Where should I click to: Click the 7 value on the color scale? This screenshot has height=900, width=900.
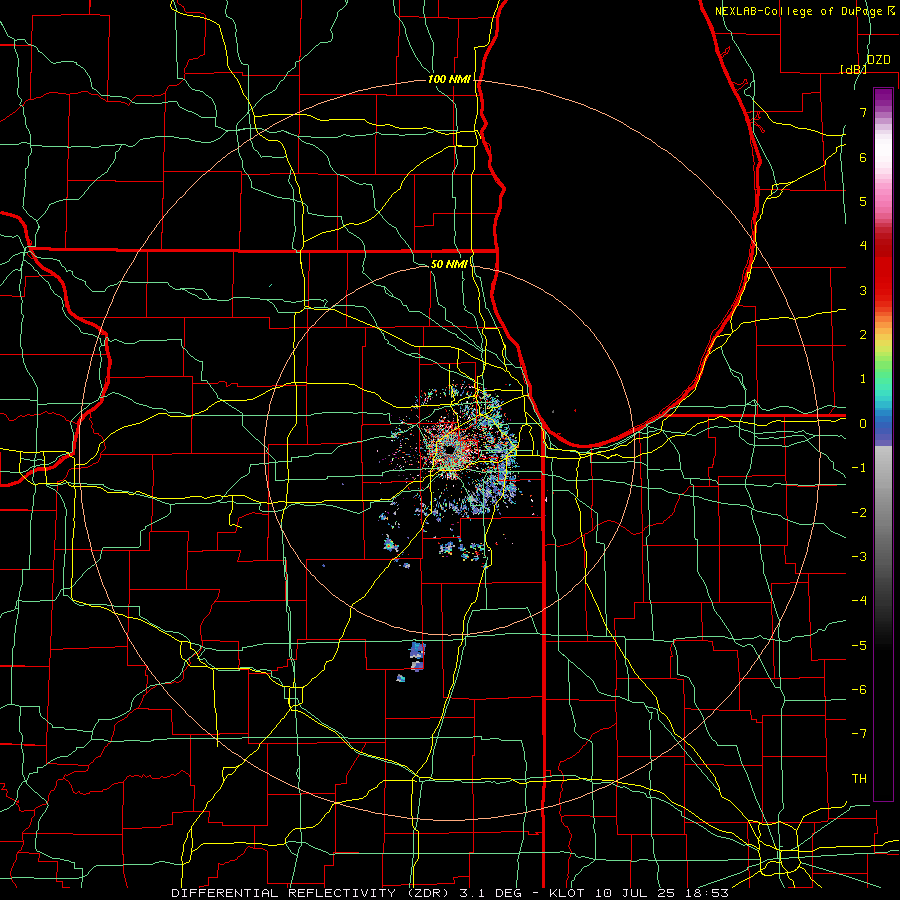pyautogui.click(x=863, y=112)
